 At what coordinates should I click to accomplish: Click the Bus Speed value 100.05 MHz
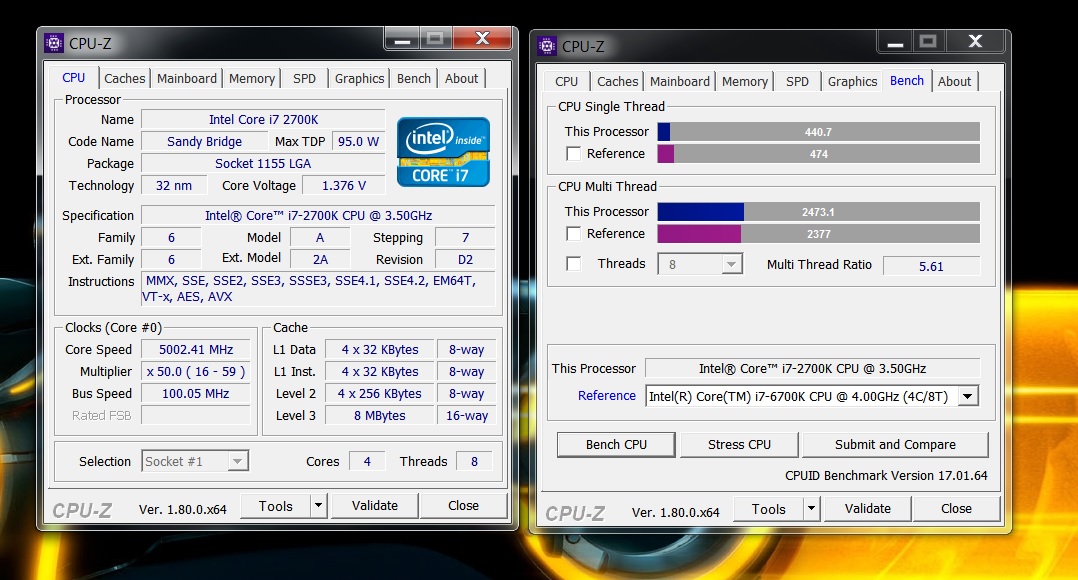click(x=196, y=394)
